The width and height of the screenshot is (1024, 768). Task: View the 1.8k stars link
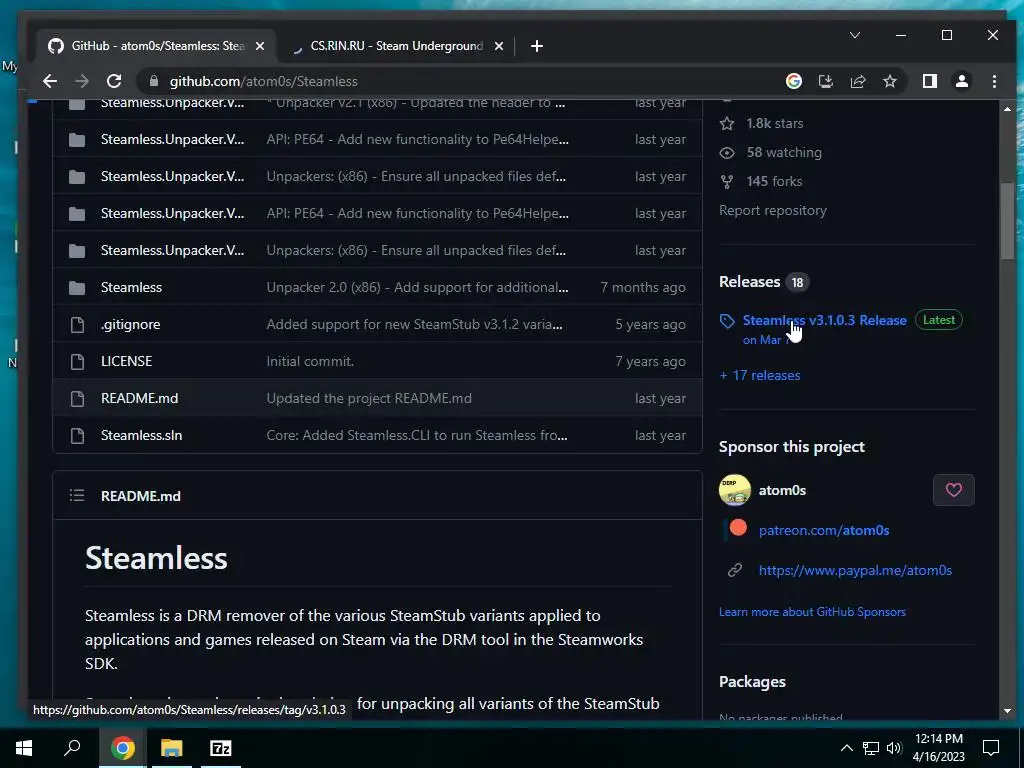point(775,123)
